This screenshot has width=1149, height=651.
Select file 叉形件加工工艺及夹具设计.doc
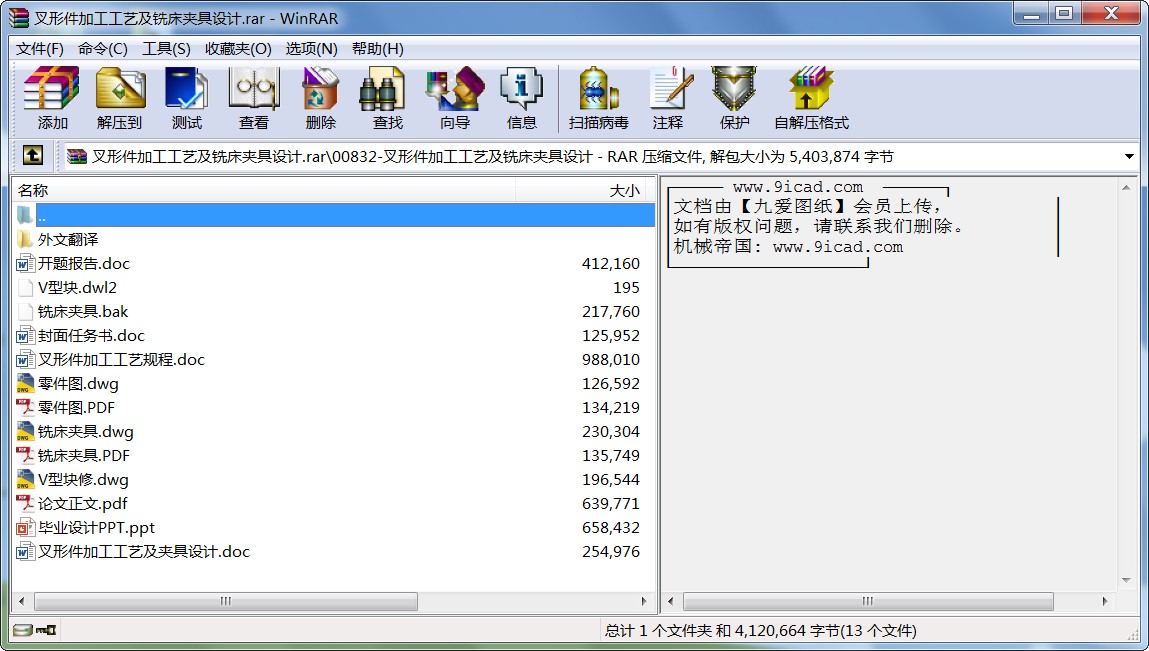click(144, 552)
